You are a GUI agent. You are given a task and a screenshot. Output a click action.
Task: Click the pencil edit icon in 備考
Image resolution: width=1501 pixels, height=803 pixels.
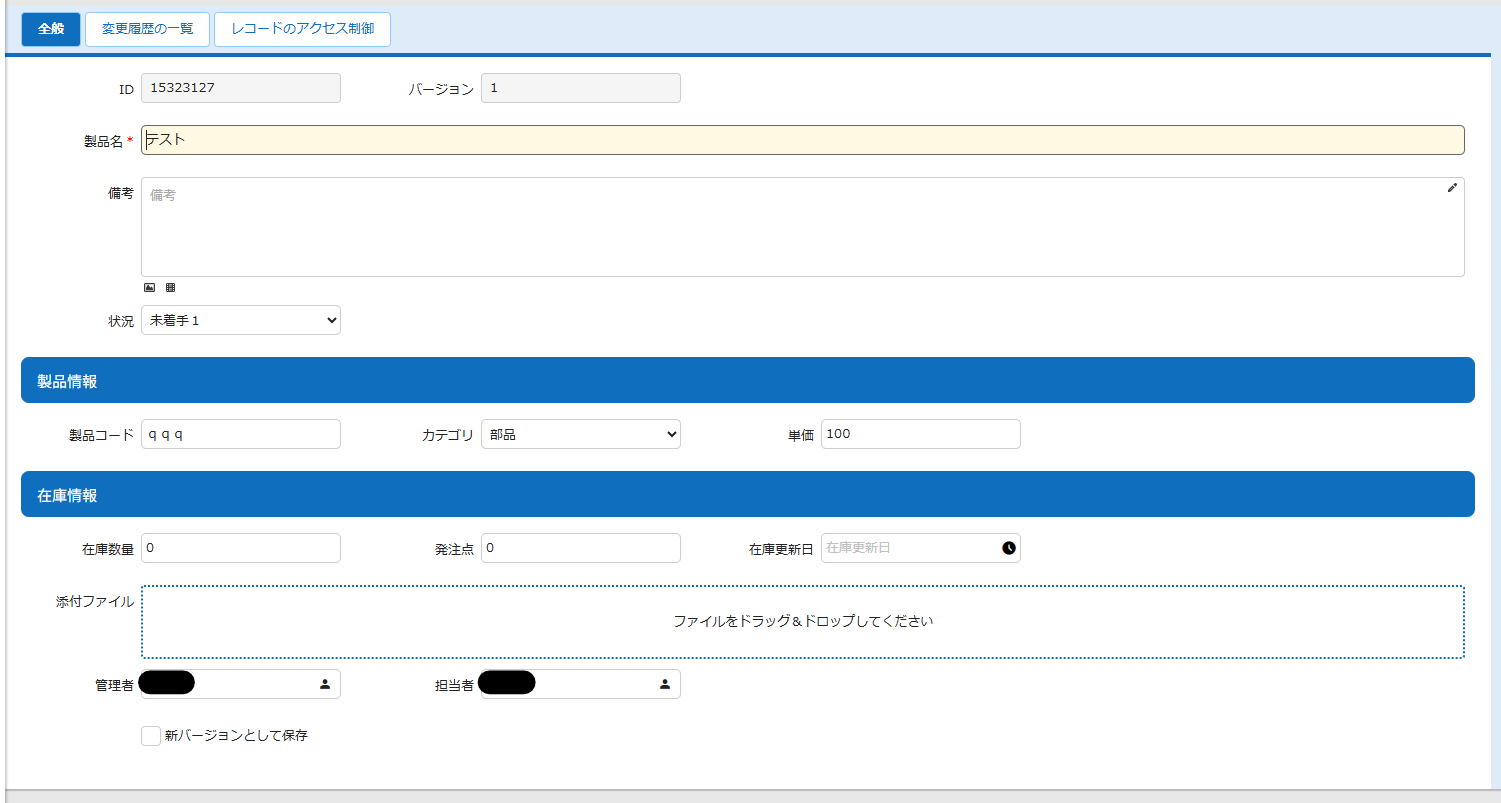tap(1452, 188)
